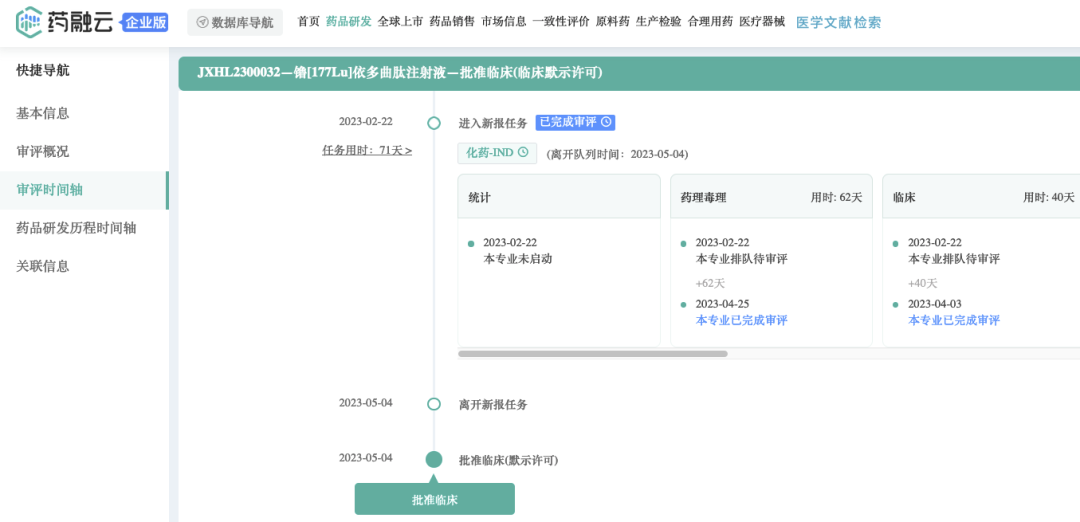Click the horizontal scrollbar under review cards
This screenshot has width=1080, height=522.
click(x=579, y=354)
